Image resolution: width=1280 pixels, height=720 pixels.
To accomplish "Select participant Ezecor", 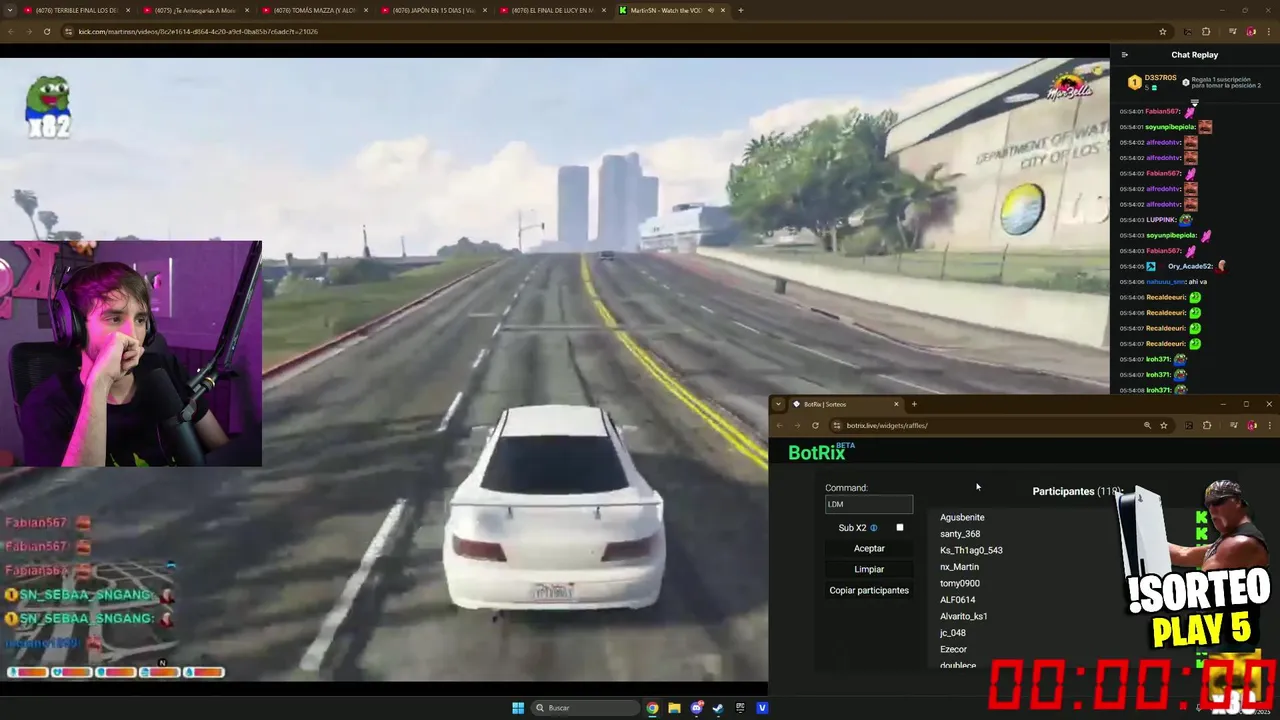I will coord(953,649).
